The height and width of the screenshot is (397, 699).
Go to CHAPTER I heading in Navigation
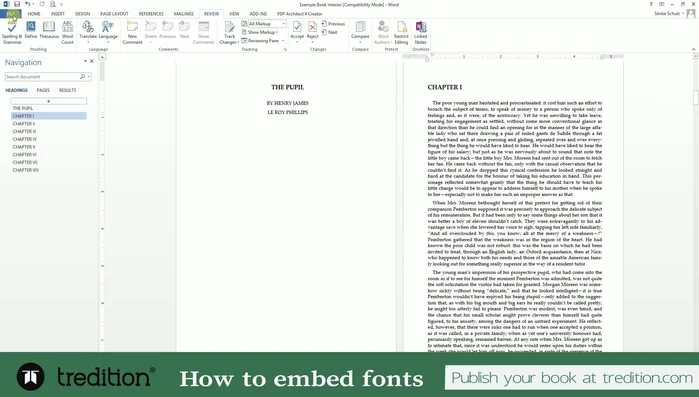pos(48,116)
